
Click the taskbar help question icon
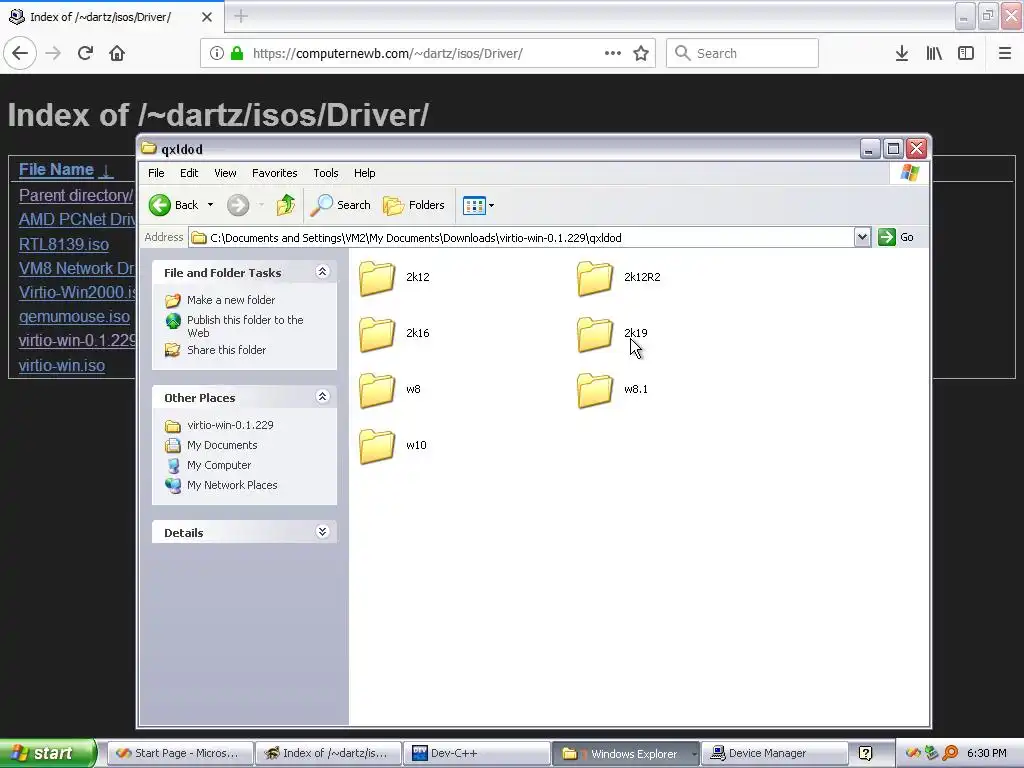point(865,754)
